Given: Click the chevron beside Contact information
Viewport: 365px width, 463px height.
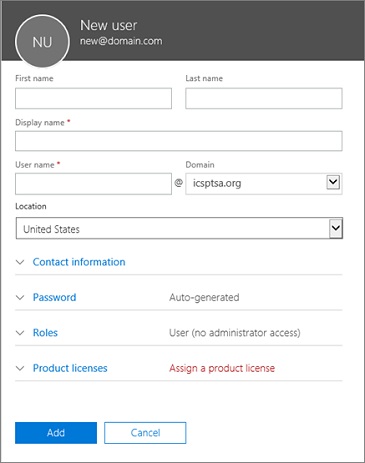Looking at the screenshot, I should click(x=20, y=262).
